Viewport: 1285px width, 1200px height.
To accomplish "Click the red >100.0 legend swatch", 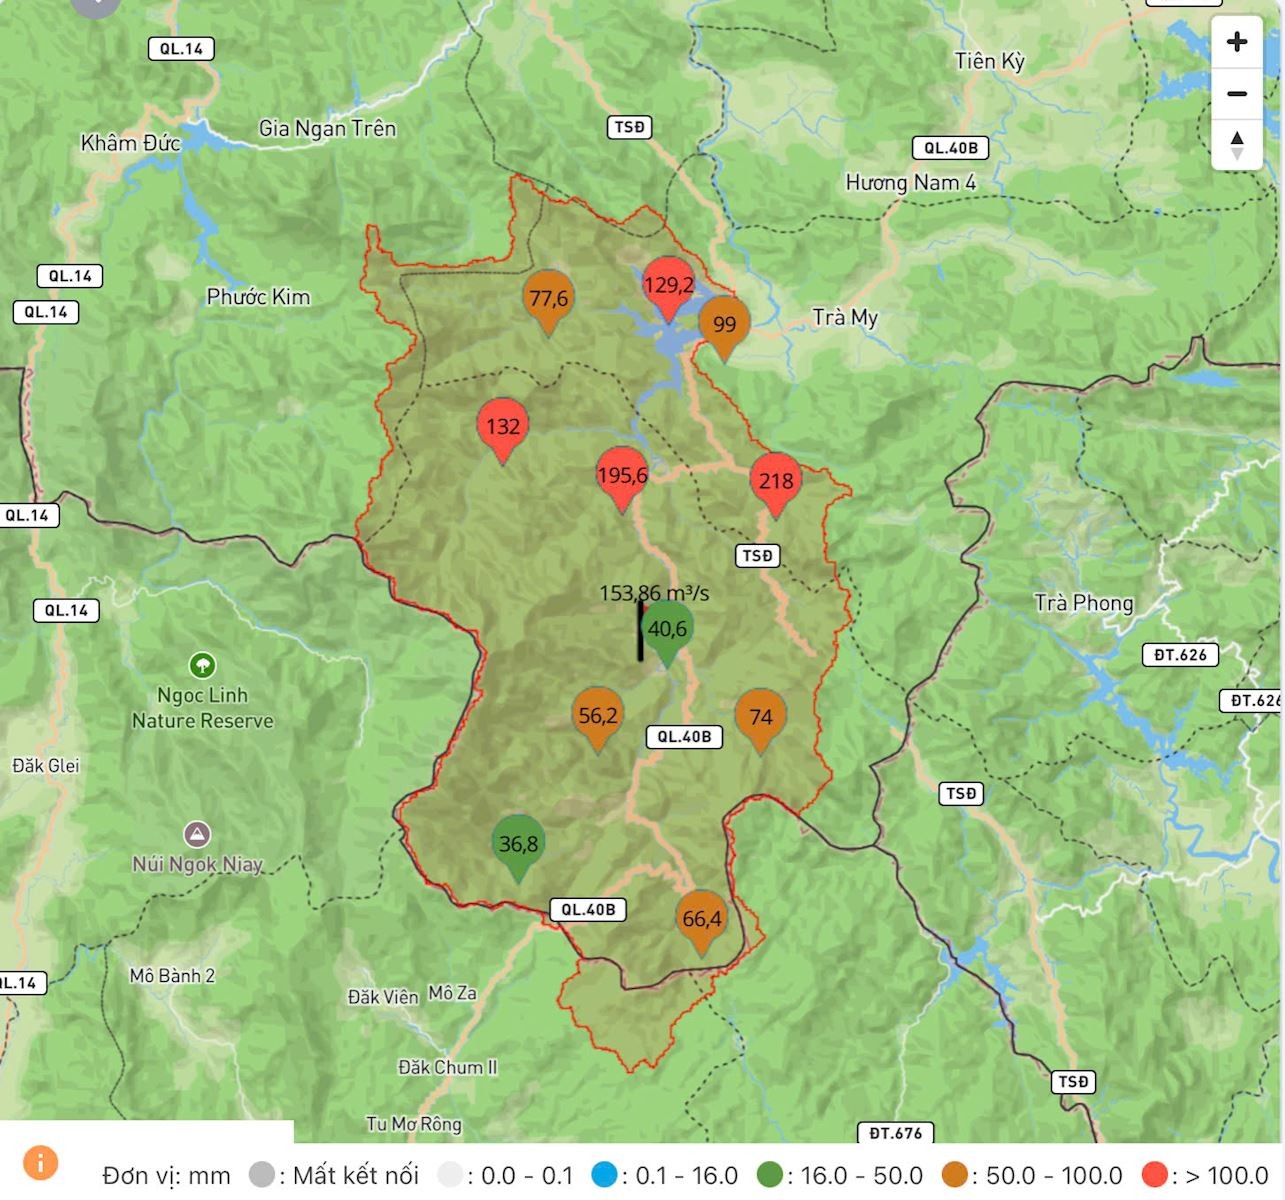I will click(1155, 1174).
